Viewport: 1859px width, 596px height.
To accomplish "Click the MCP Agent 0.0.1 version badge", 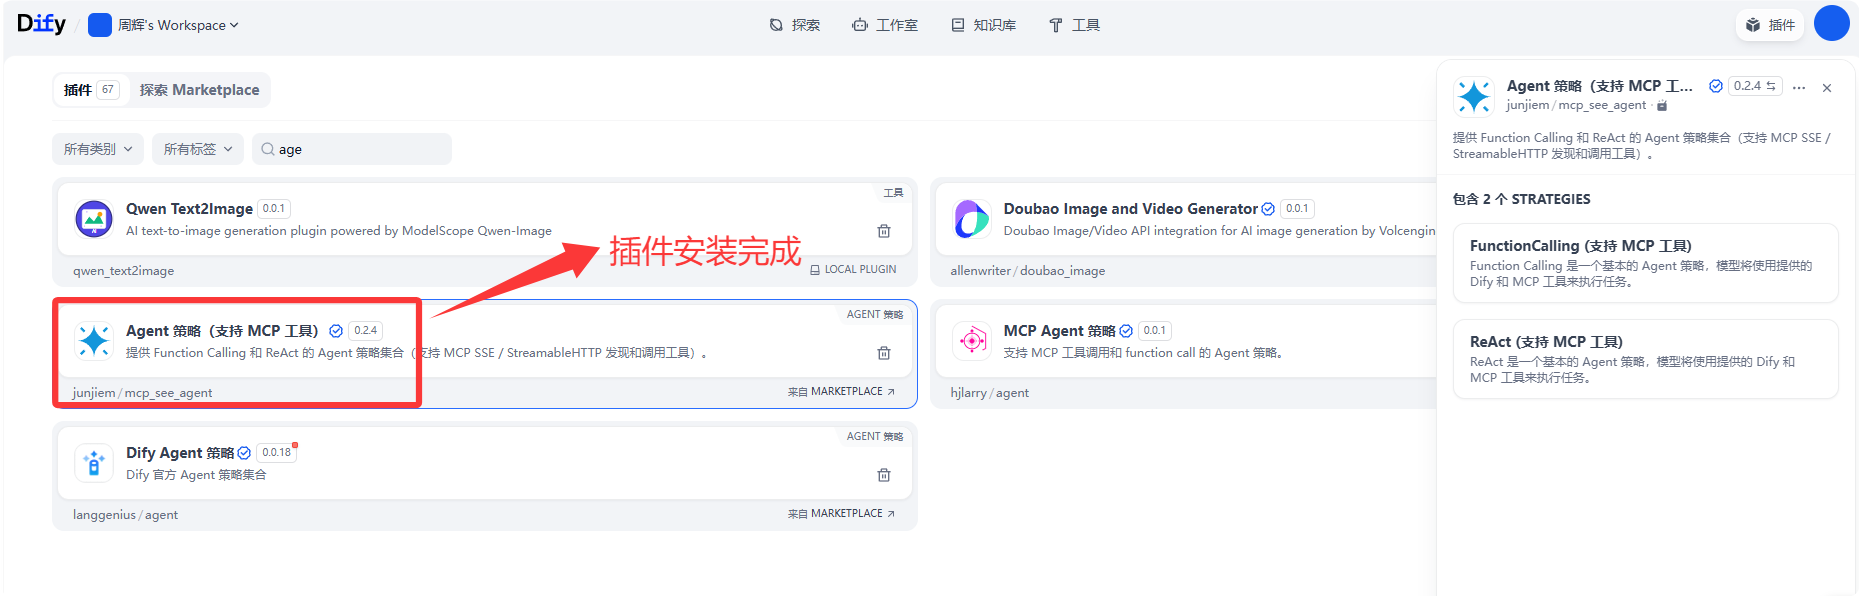I will tap(1154, 331).
